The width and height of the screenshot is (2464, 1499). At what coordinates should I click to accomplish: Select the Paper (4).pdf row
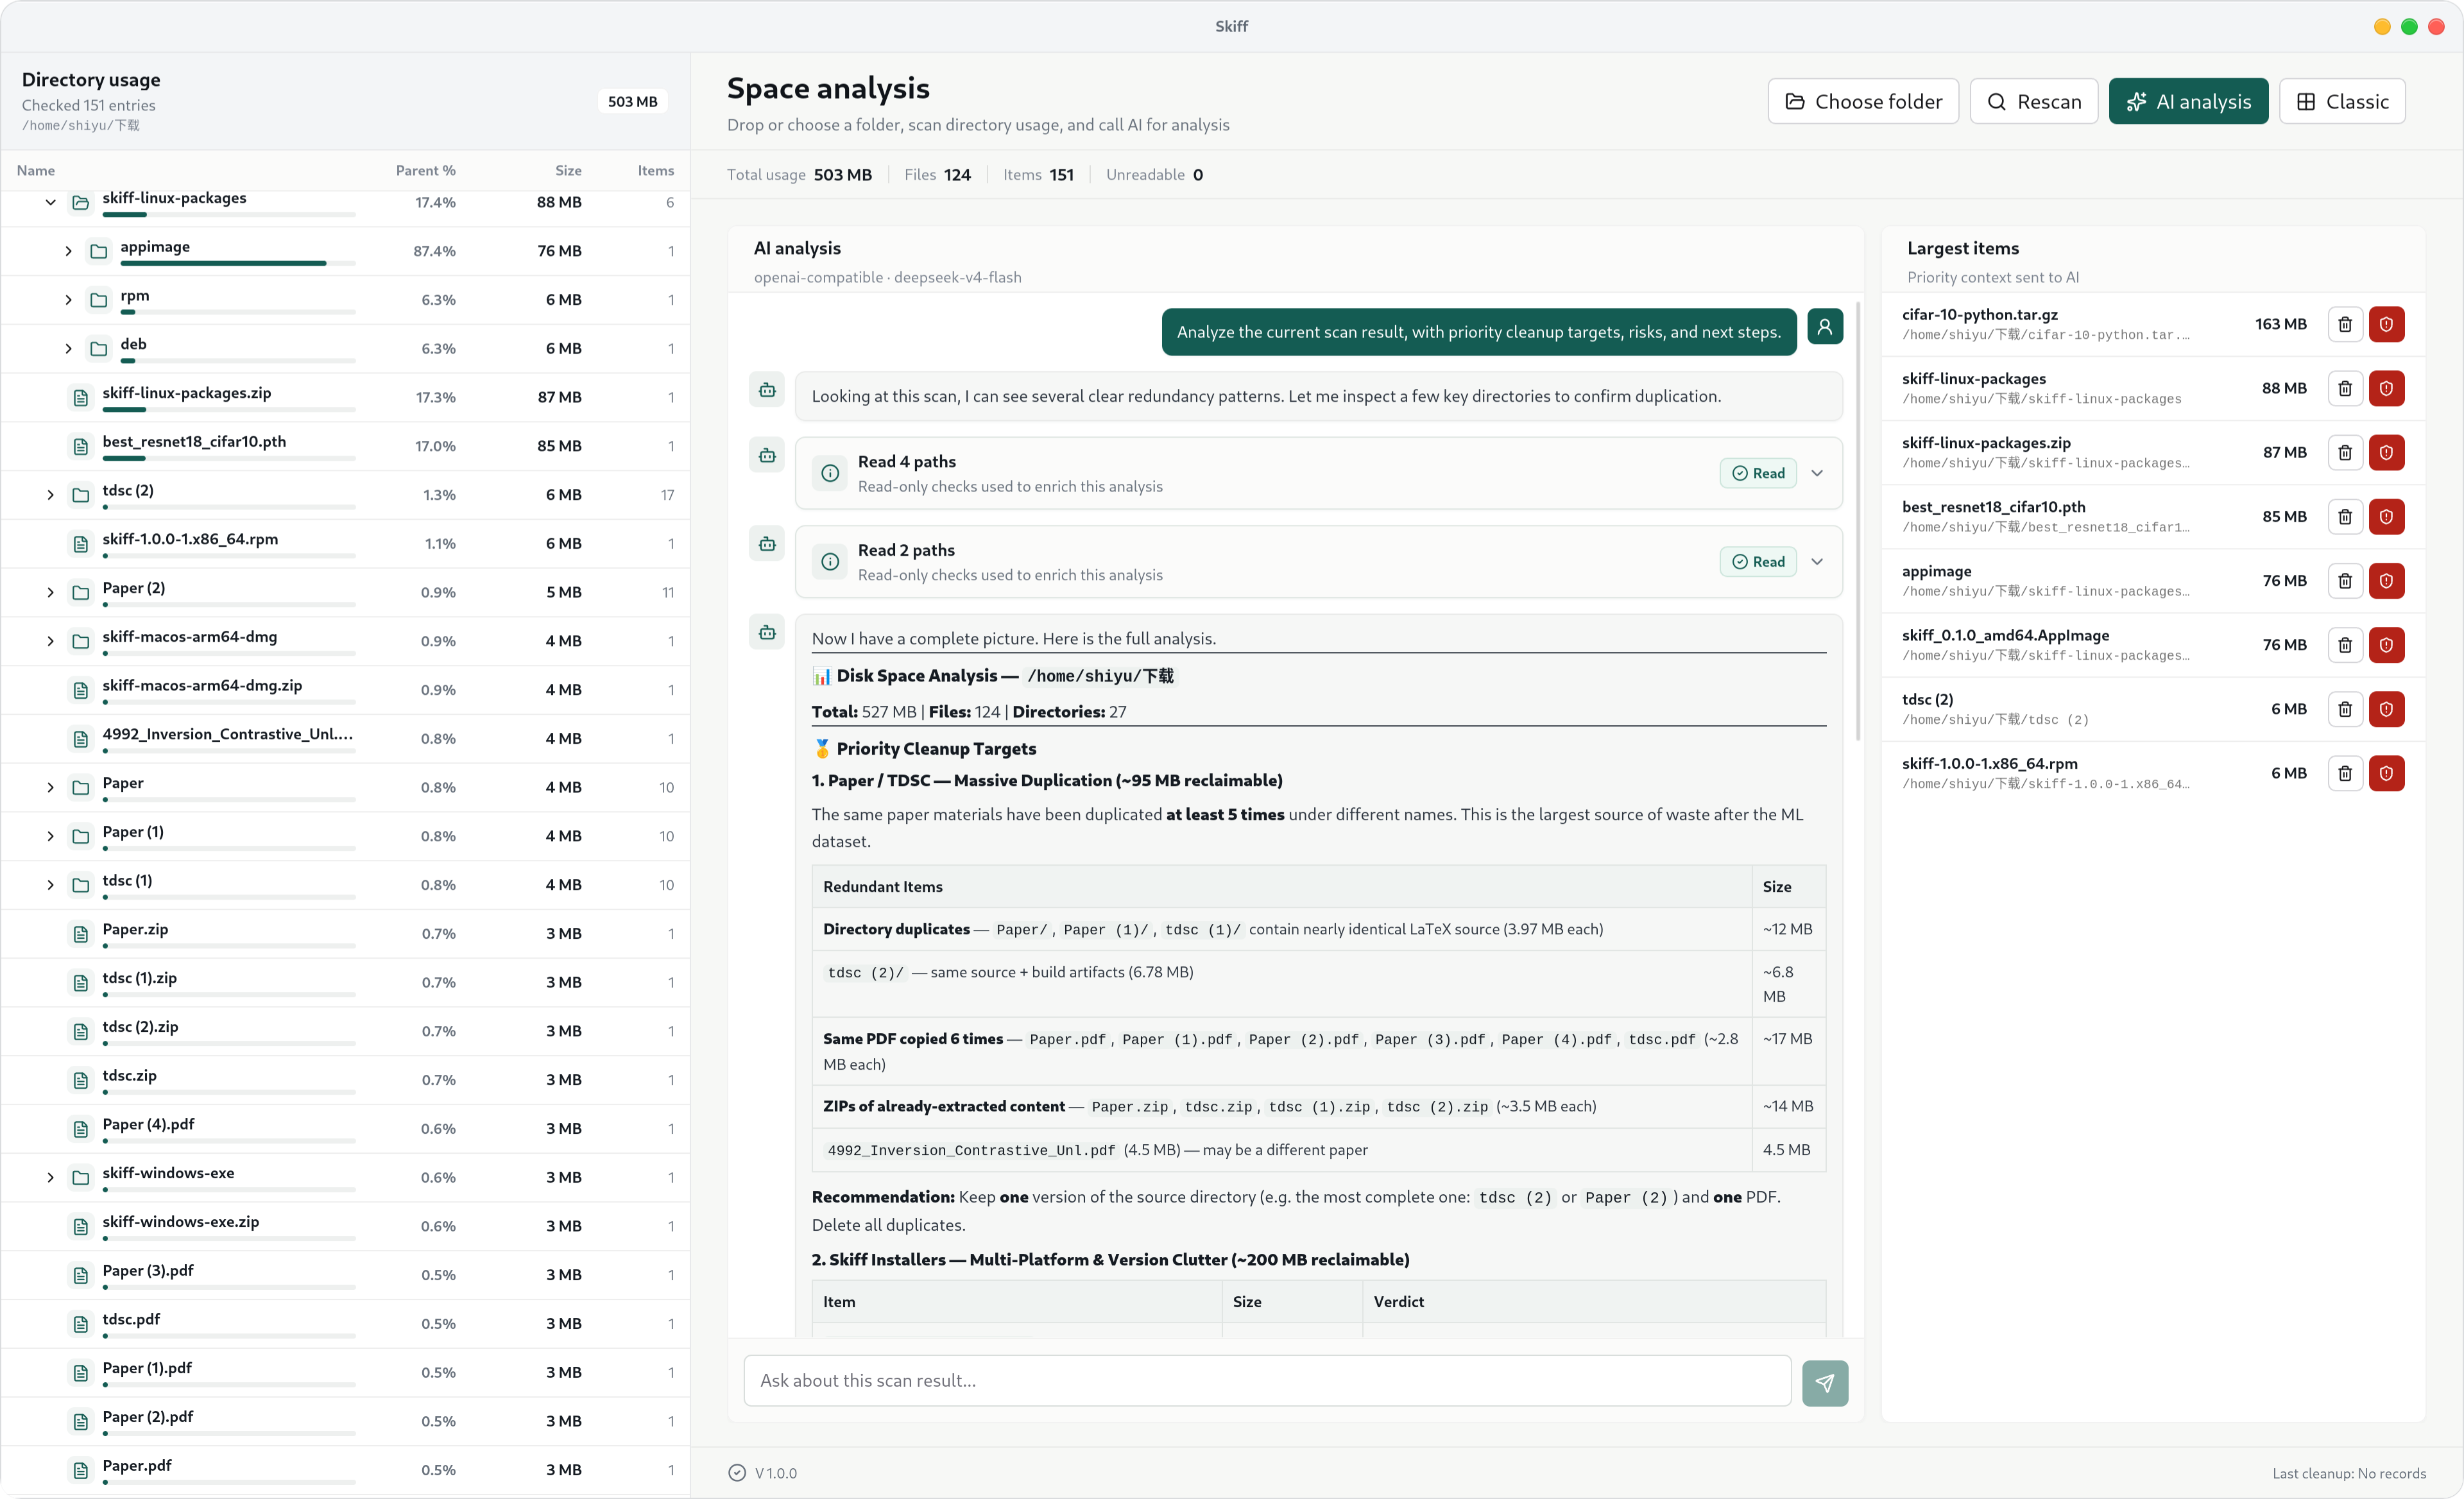point(345,1129)
